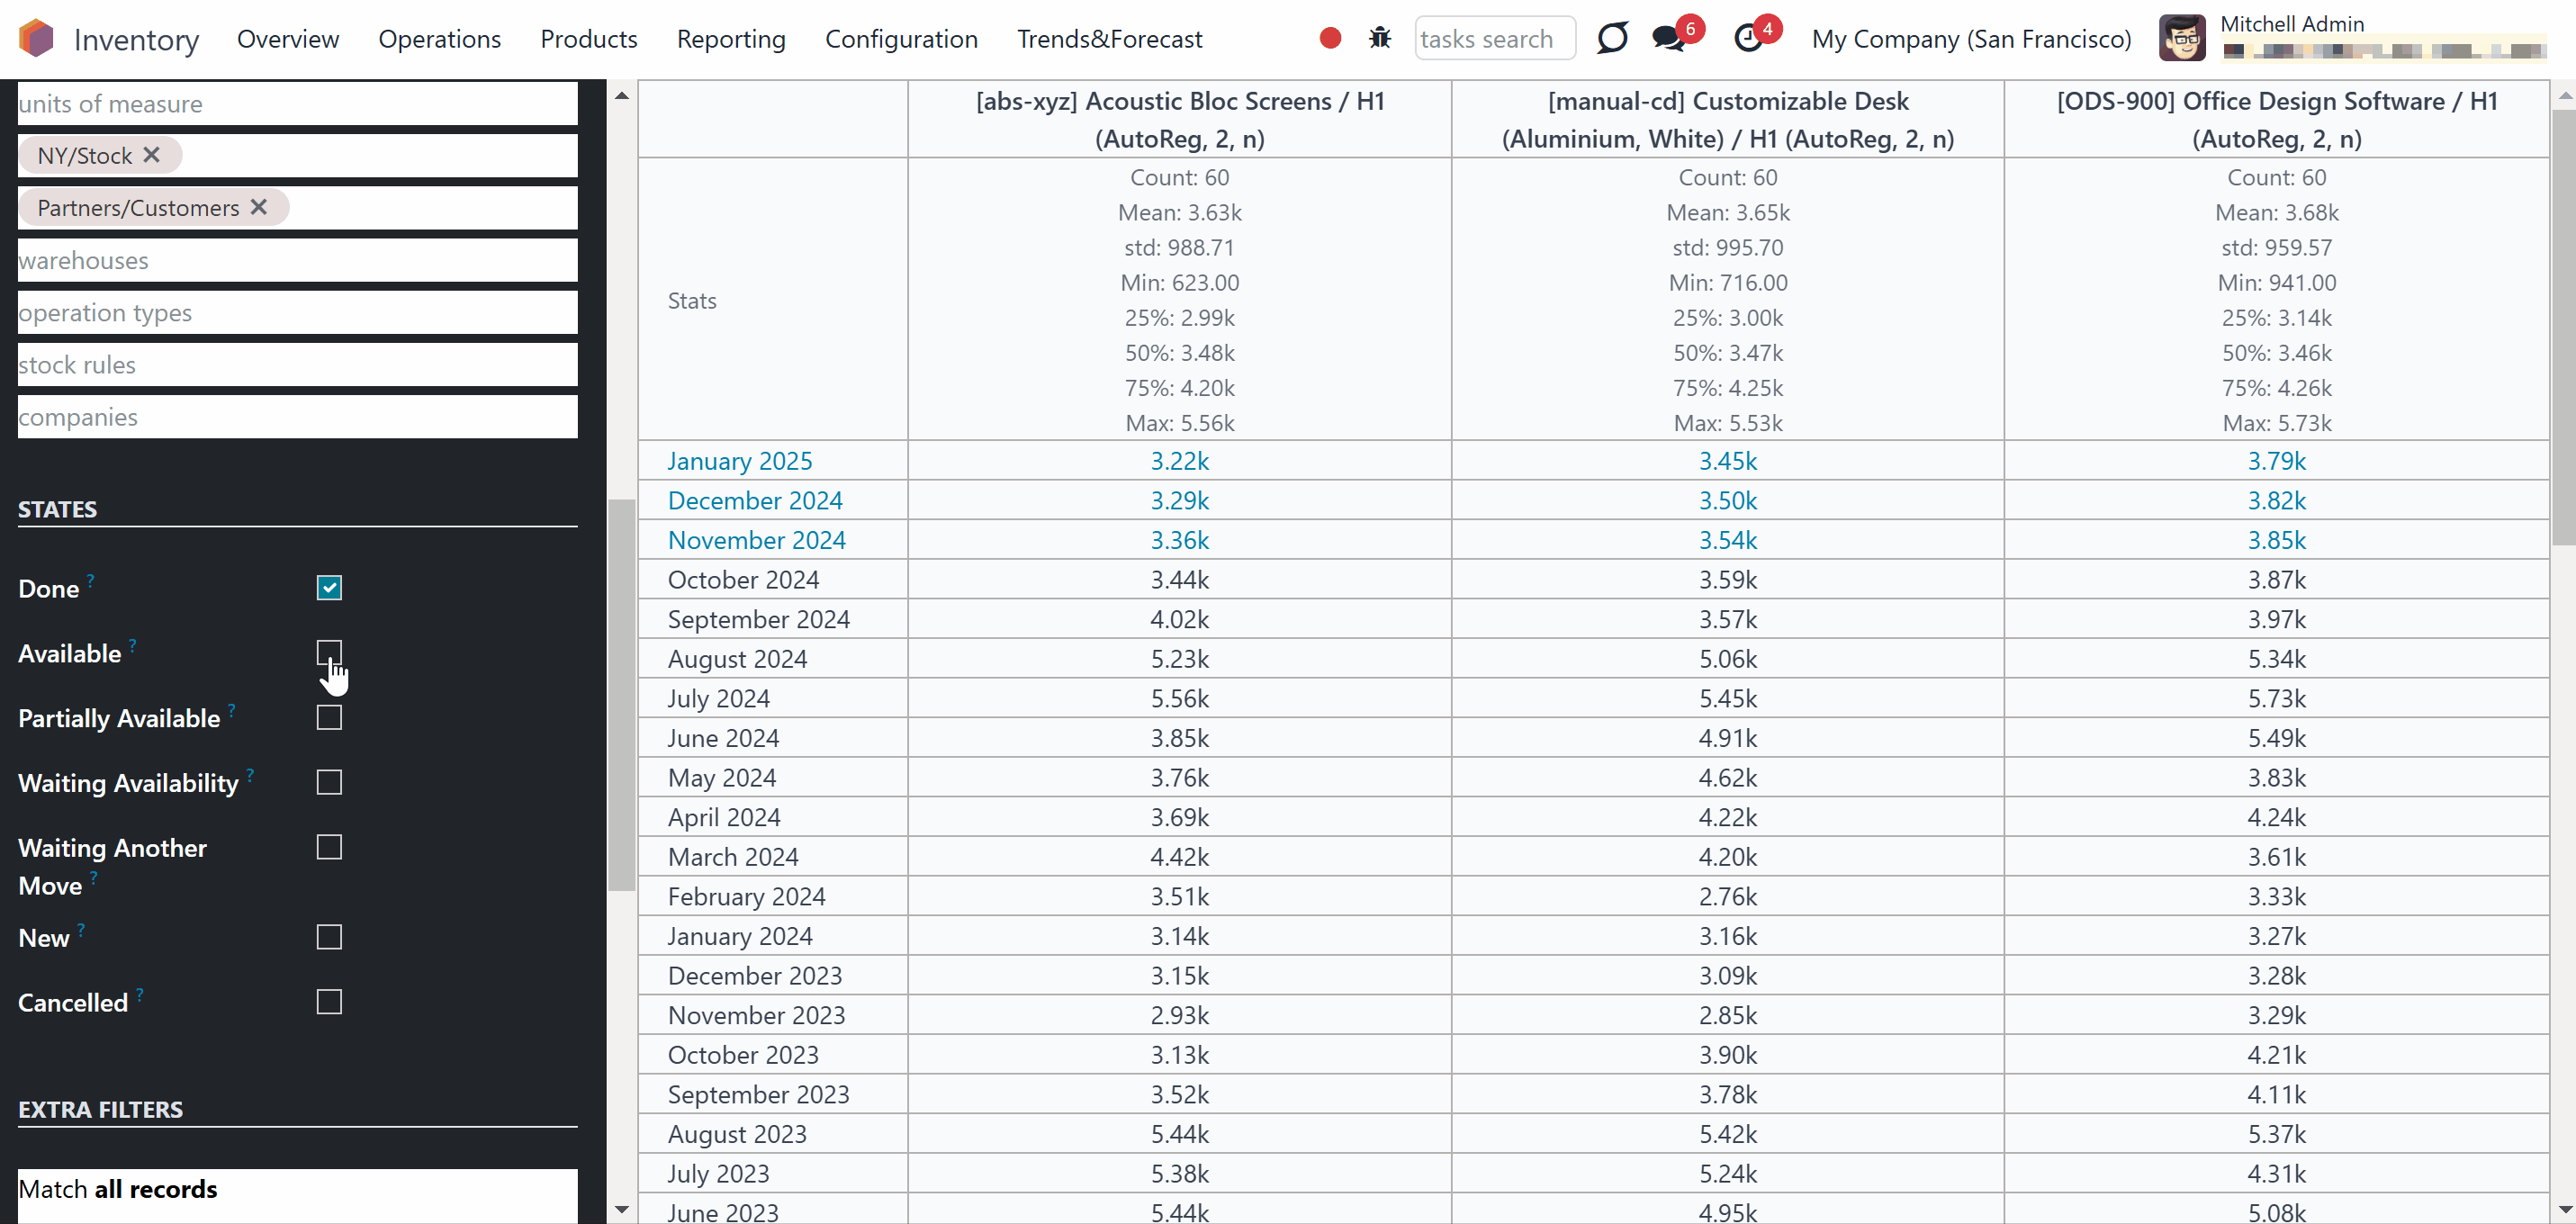Click the sidebar scrollbar down arrow

(x=622, y=1210)
